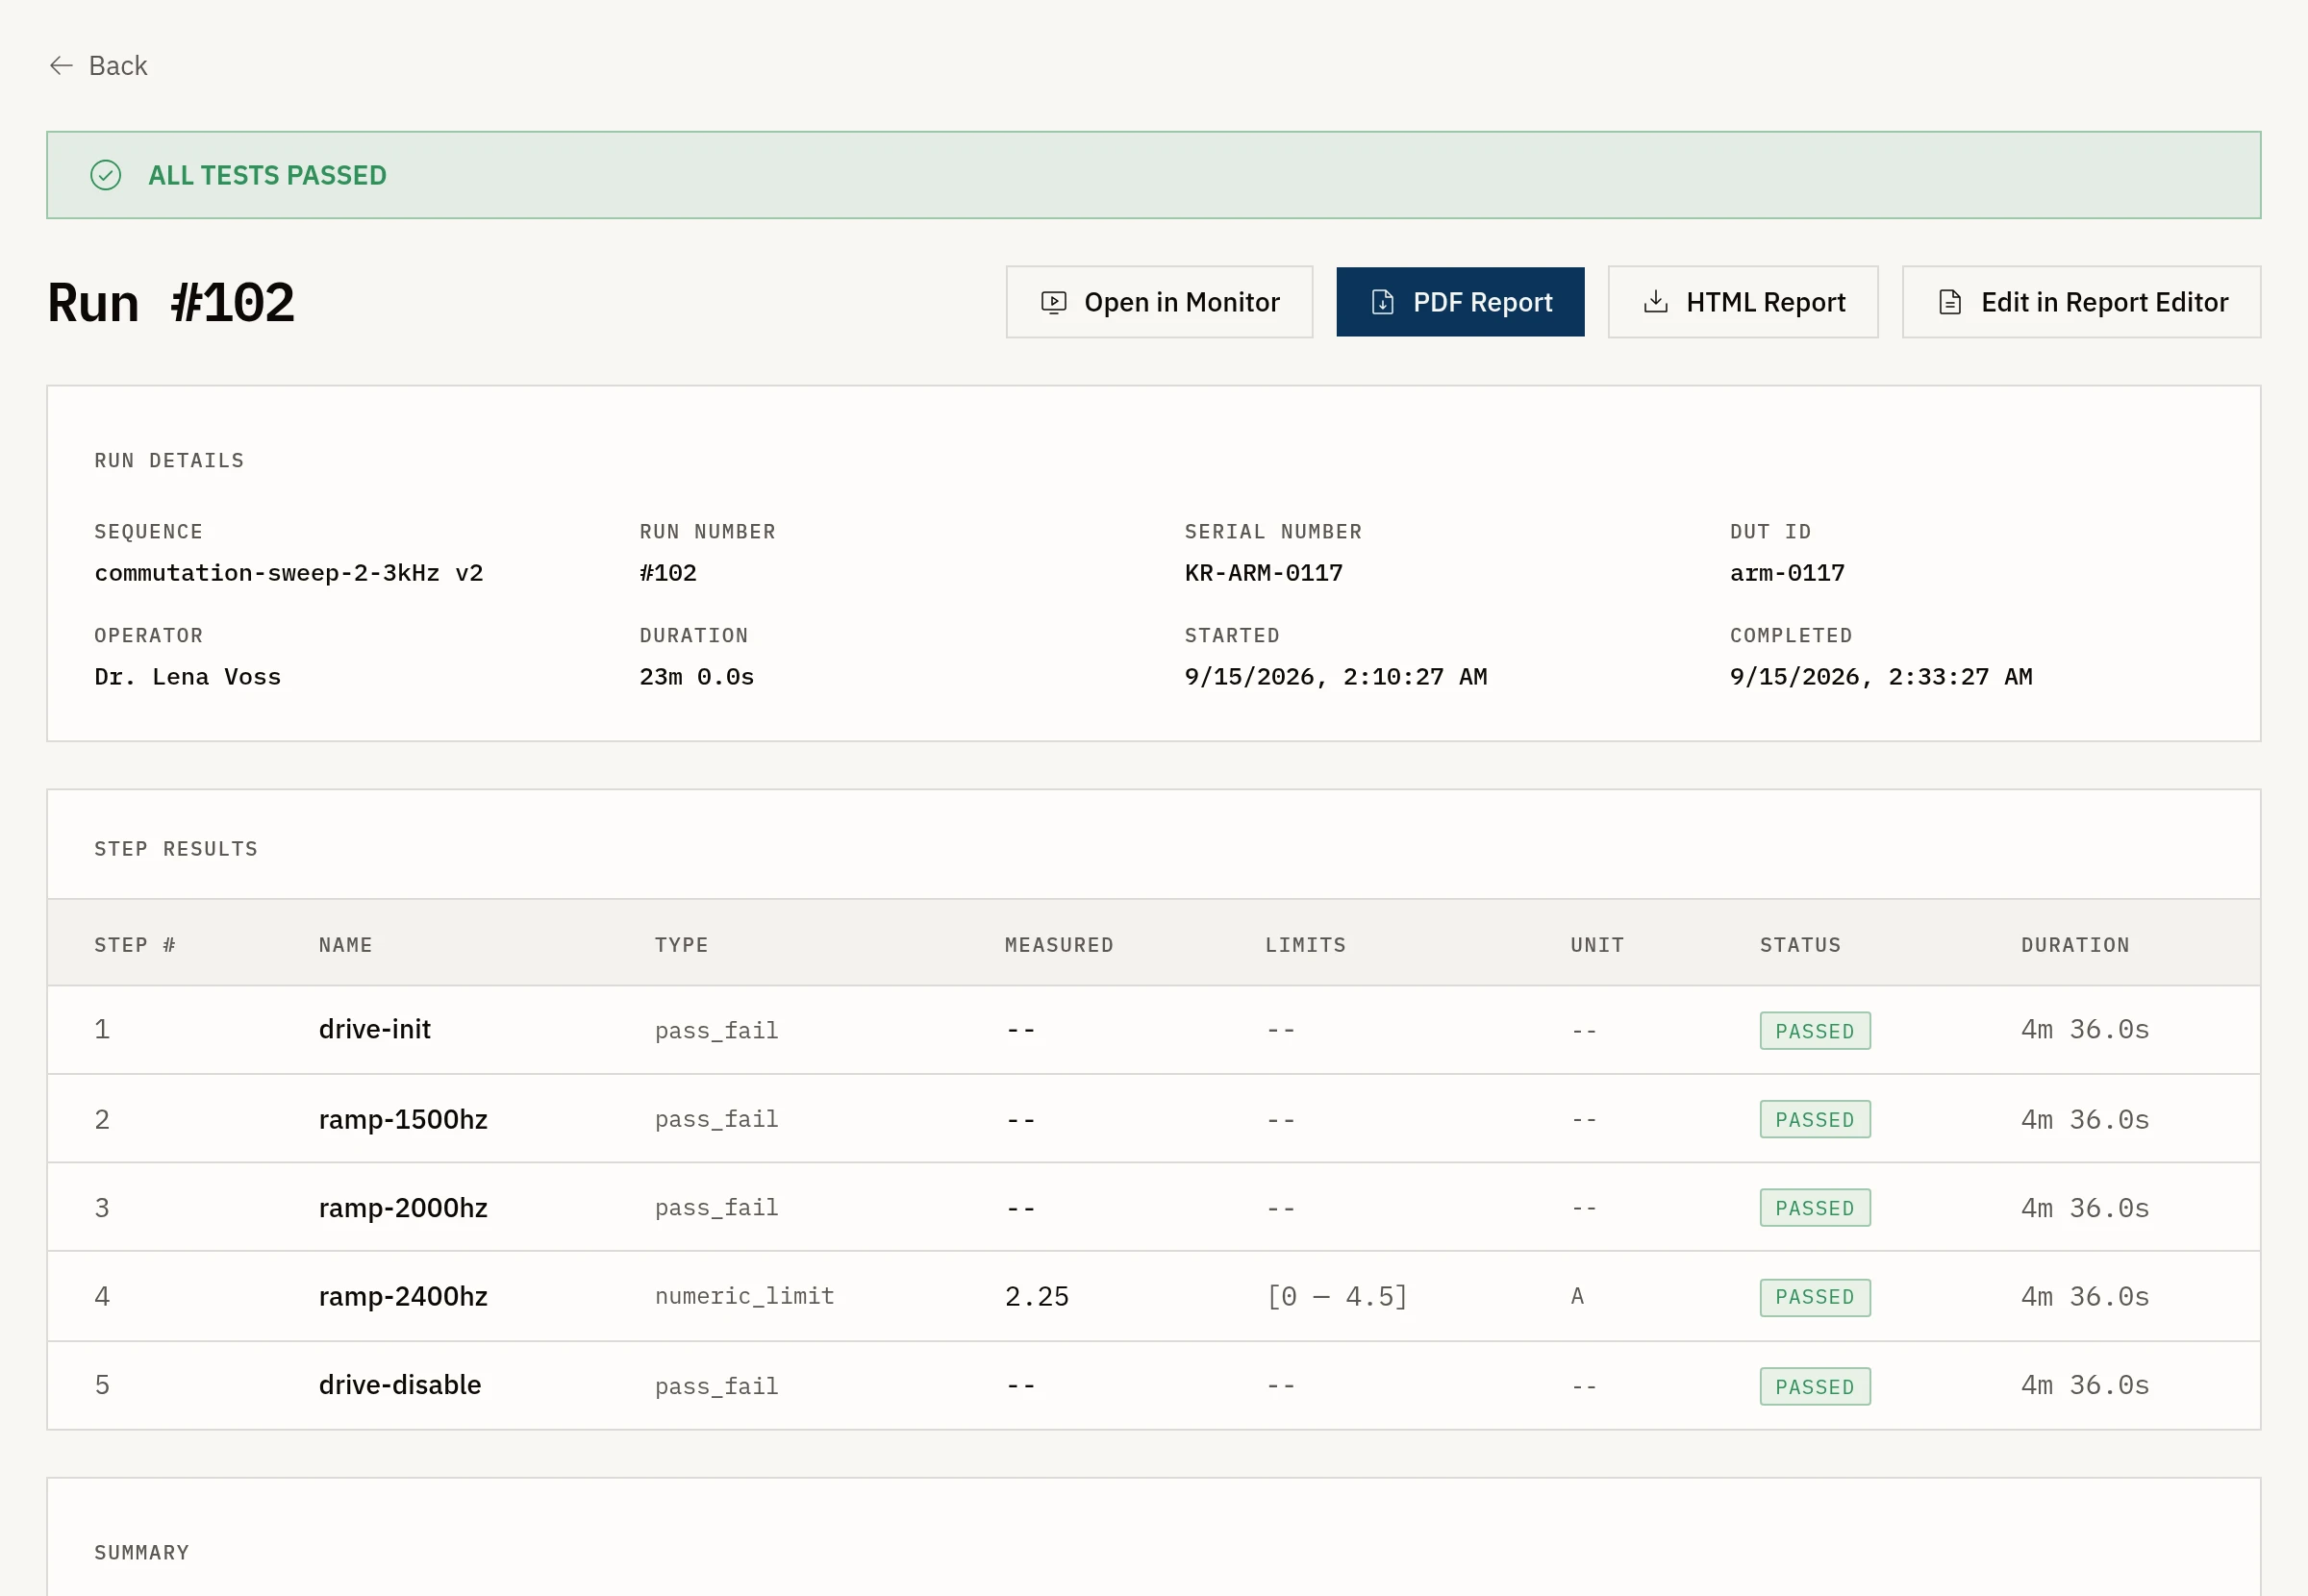The image size is (2308, 1596).
Task: Select the ramp-2000hz step name
Action: click(x=403, y=1208)
